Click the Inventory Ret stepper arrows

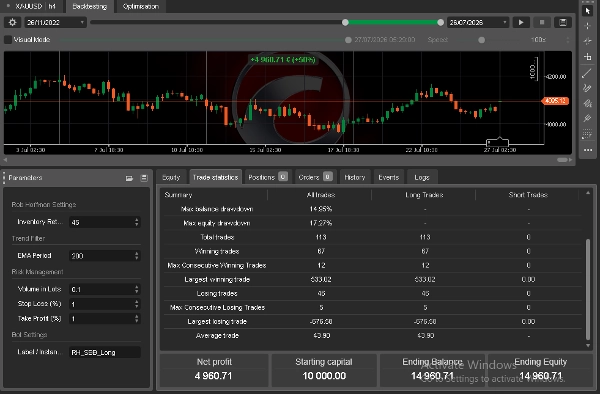pos(137,222)
